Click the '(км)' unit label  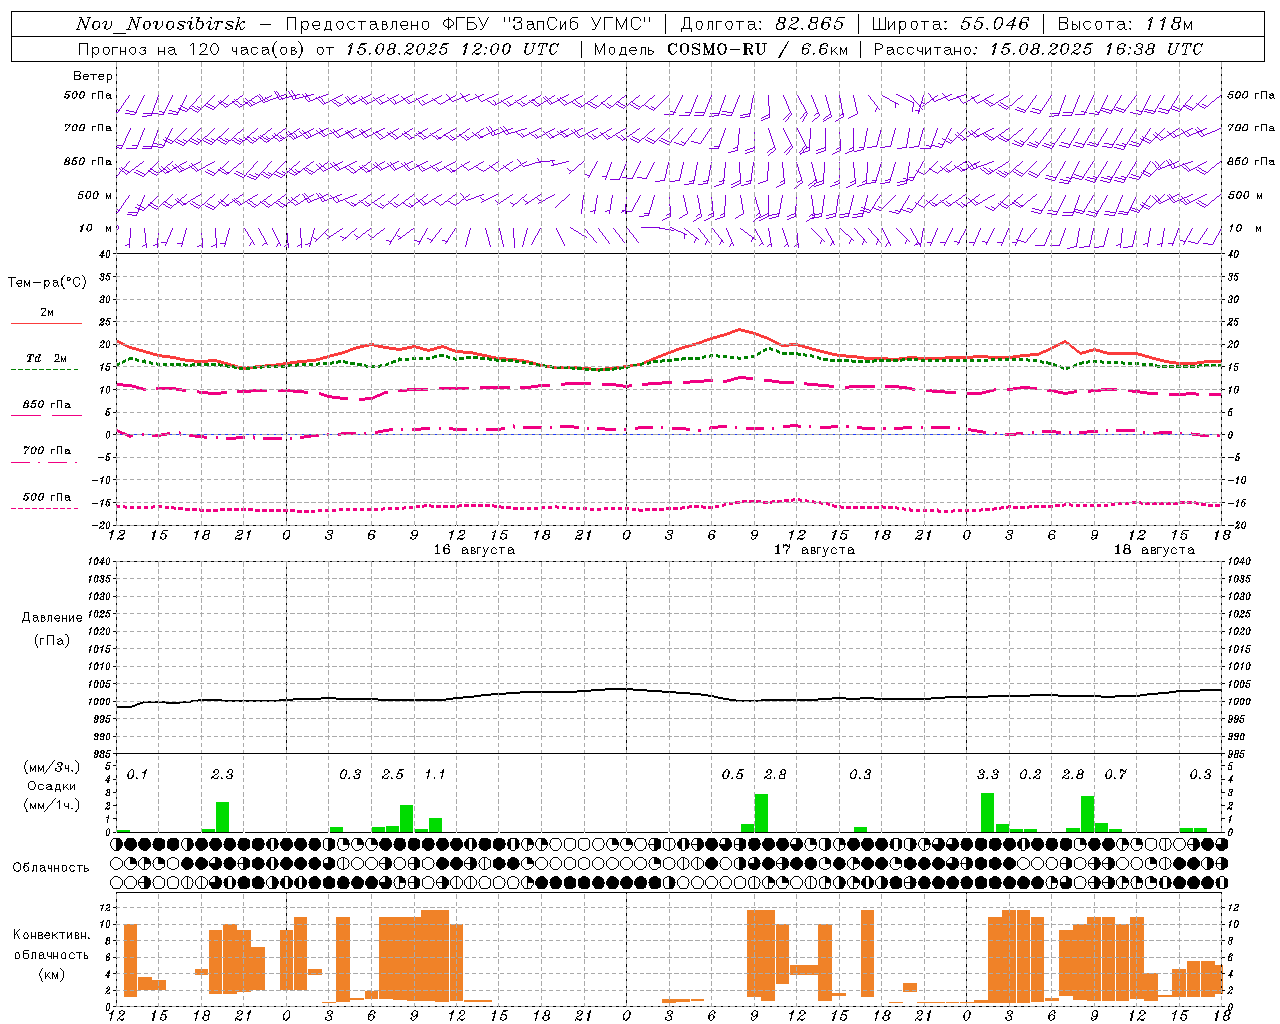click(x=51, y=974)
